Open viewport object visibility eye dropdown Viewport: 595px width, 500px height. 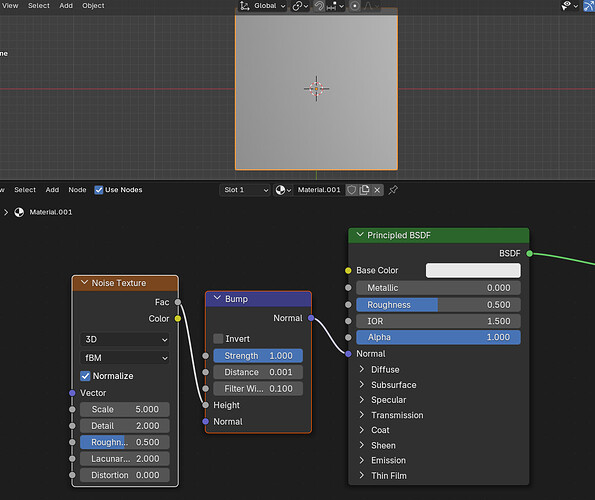570,6
